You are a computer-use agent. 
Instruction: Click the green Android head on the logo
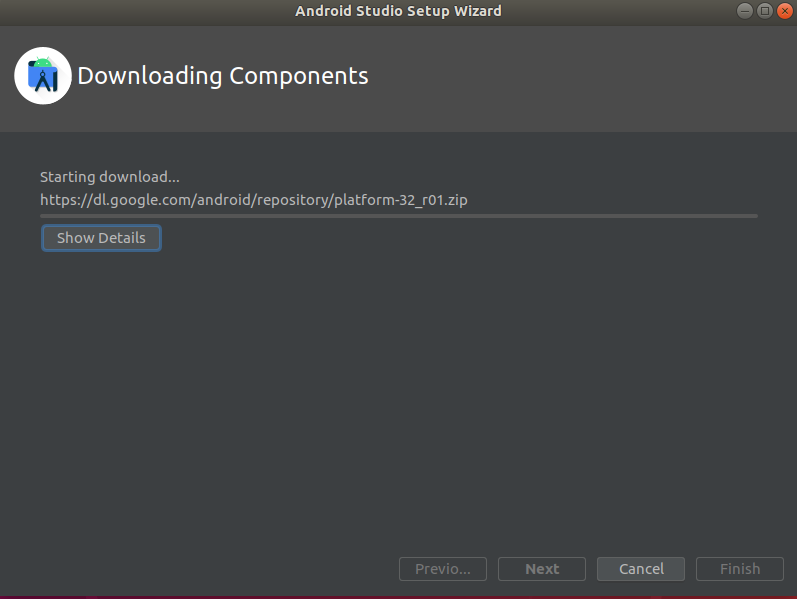pos(43,62)
